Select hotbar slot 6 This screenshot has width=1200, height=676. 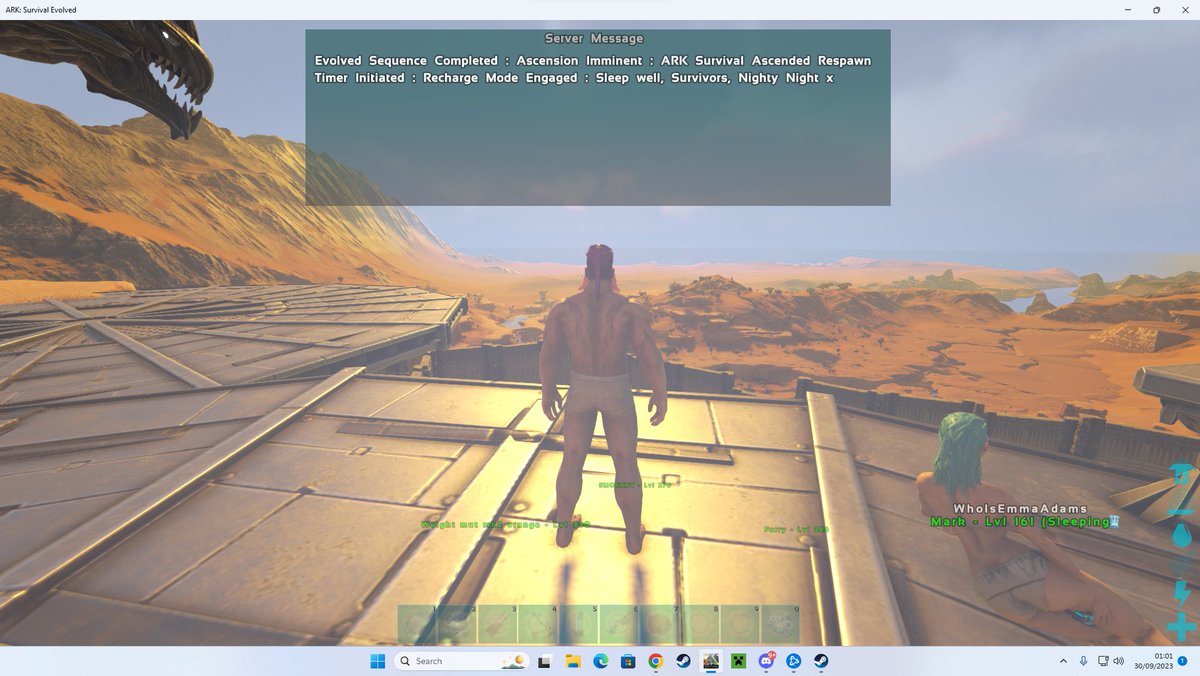(x=620, y=624)
